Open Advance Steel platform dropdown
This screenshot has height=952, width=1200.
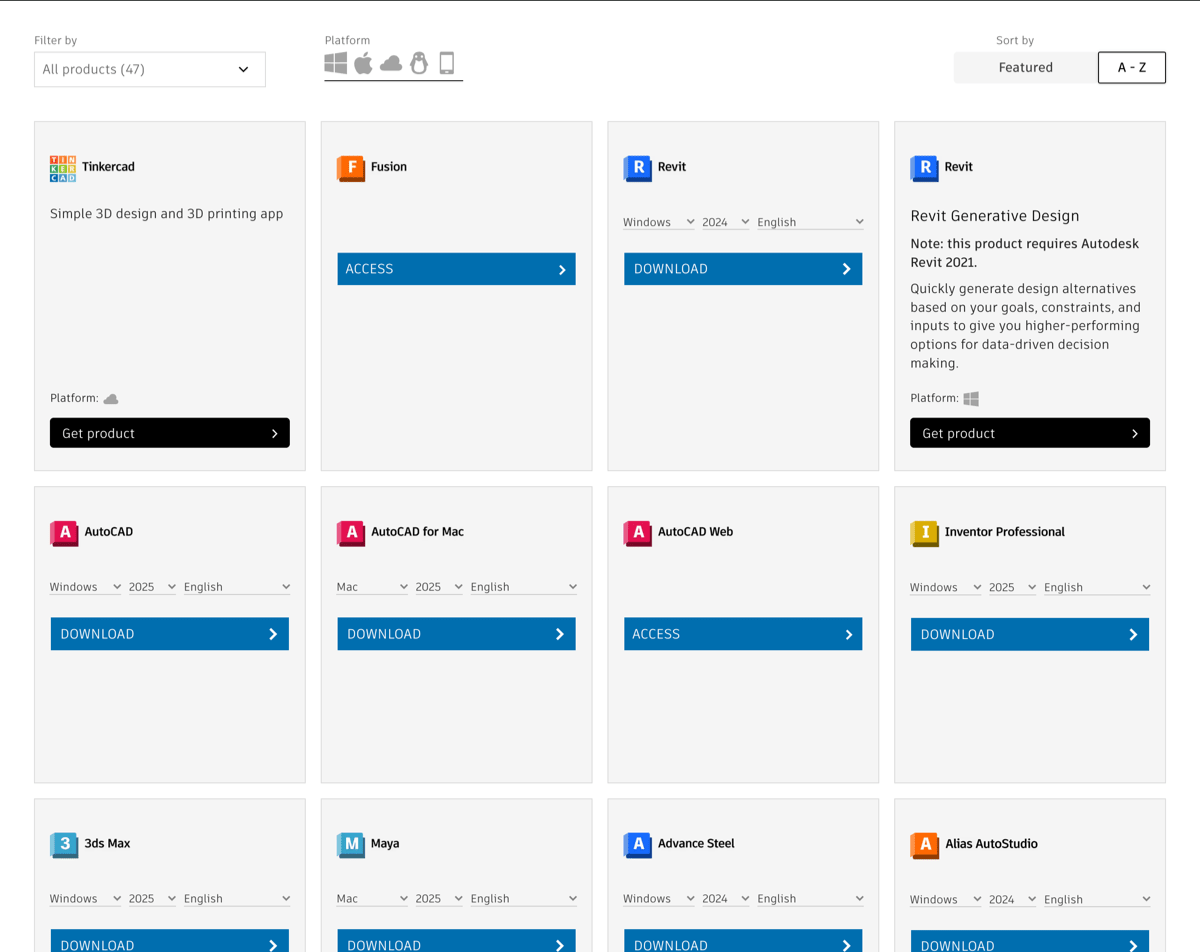tap(658, 899)
